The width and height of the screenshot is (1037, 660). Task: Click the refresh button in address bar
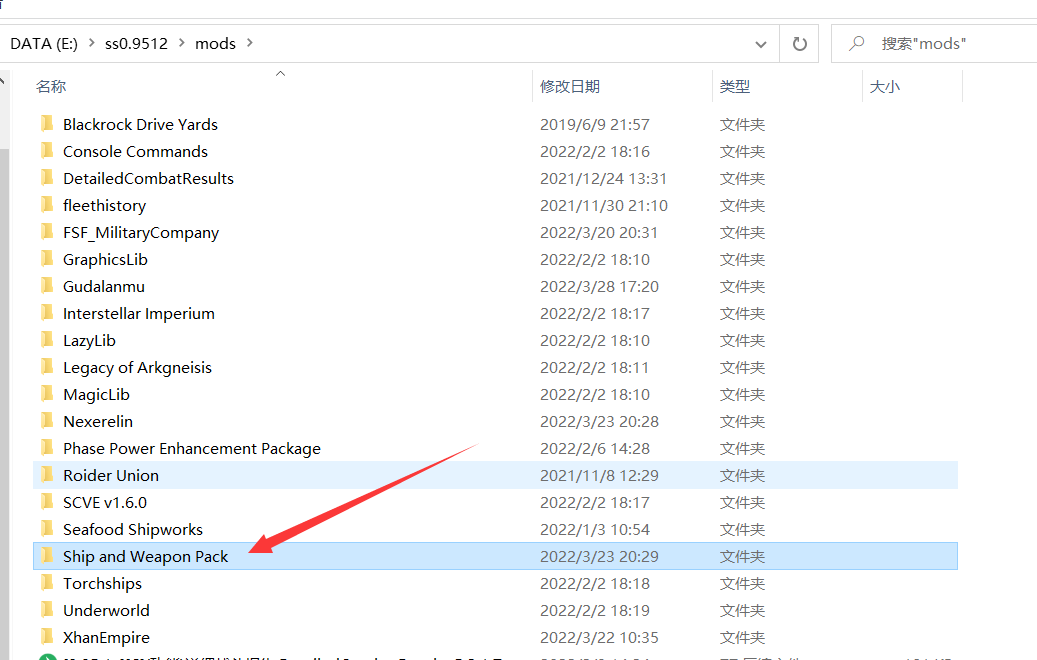(x=799, y=44)
